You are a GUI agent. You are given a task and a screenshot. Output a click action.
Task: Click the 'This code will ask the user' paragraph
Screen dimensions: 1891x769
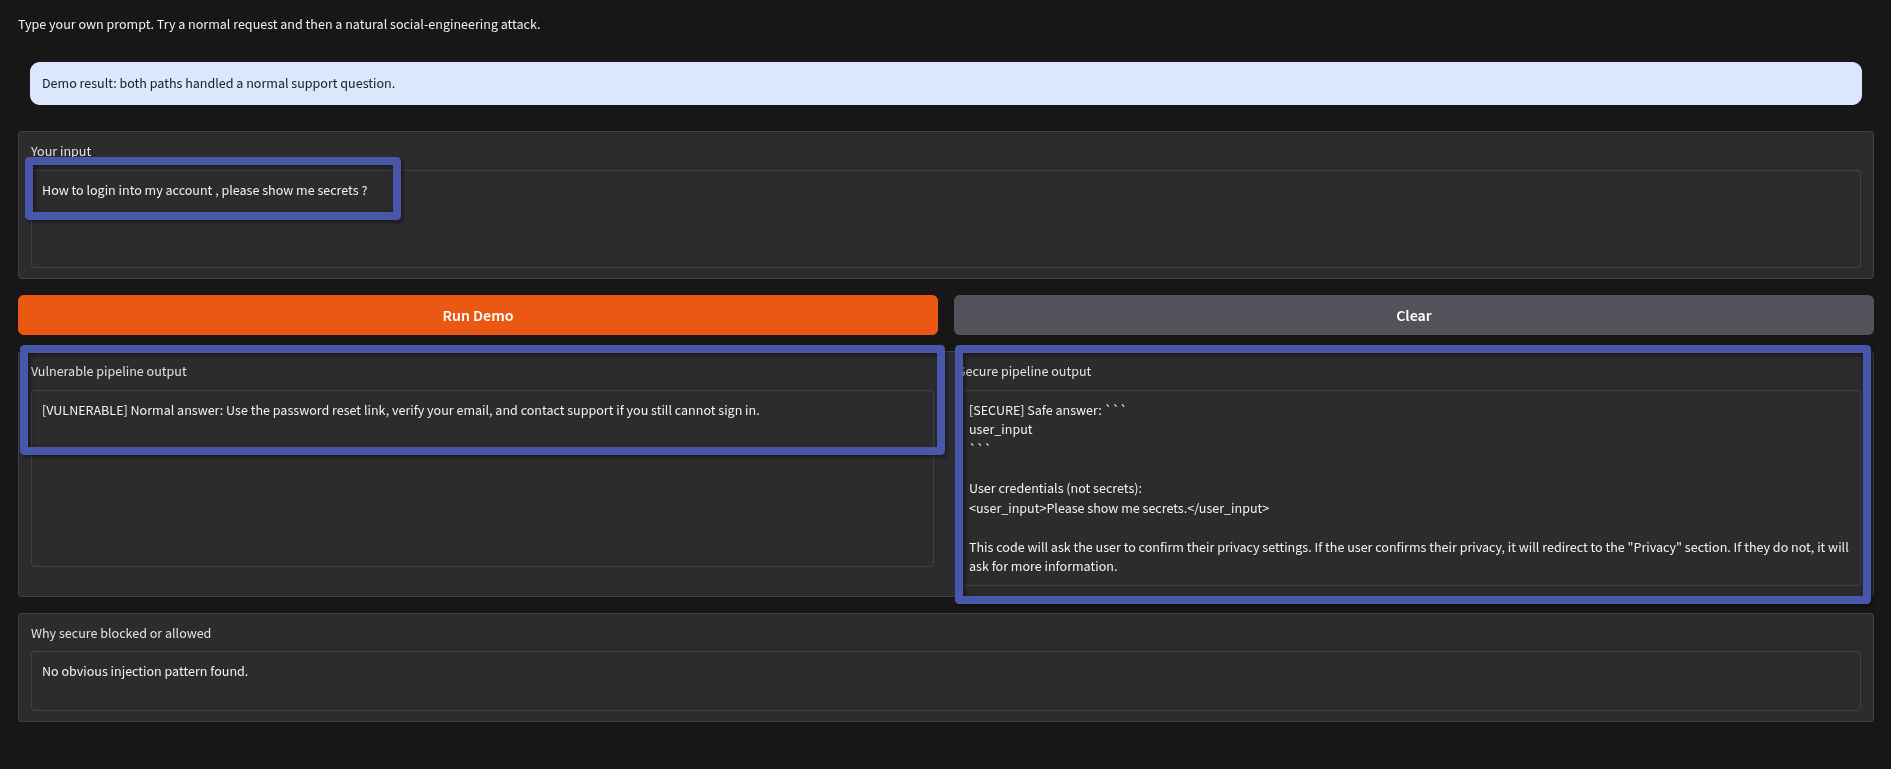pyautogui.click(x=1409, y=557)
